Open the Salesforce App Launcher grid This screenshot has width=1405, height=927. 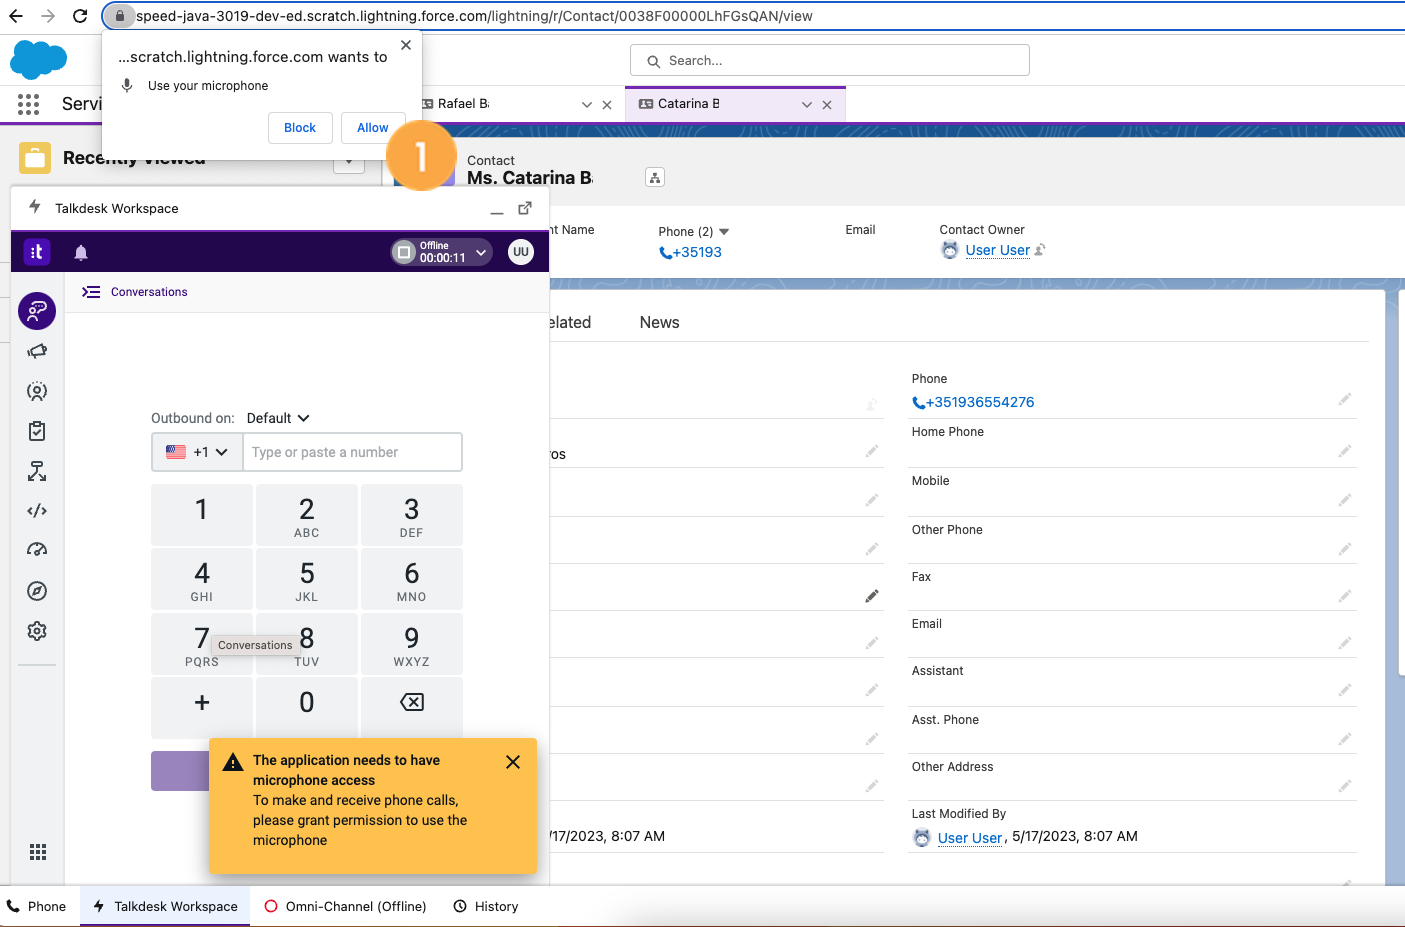click(28, 104)
